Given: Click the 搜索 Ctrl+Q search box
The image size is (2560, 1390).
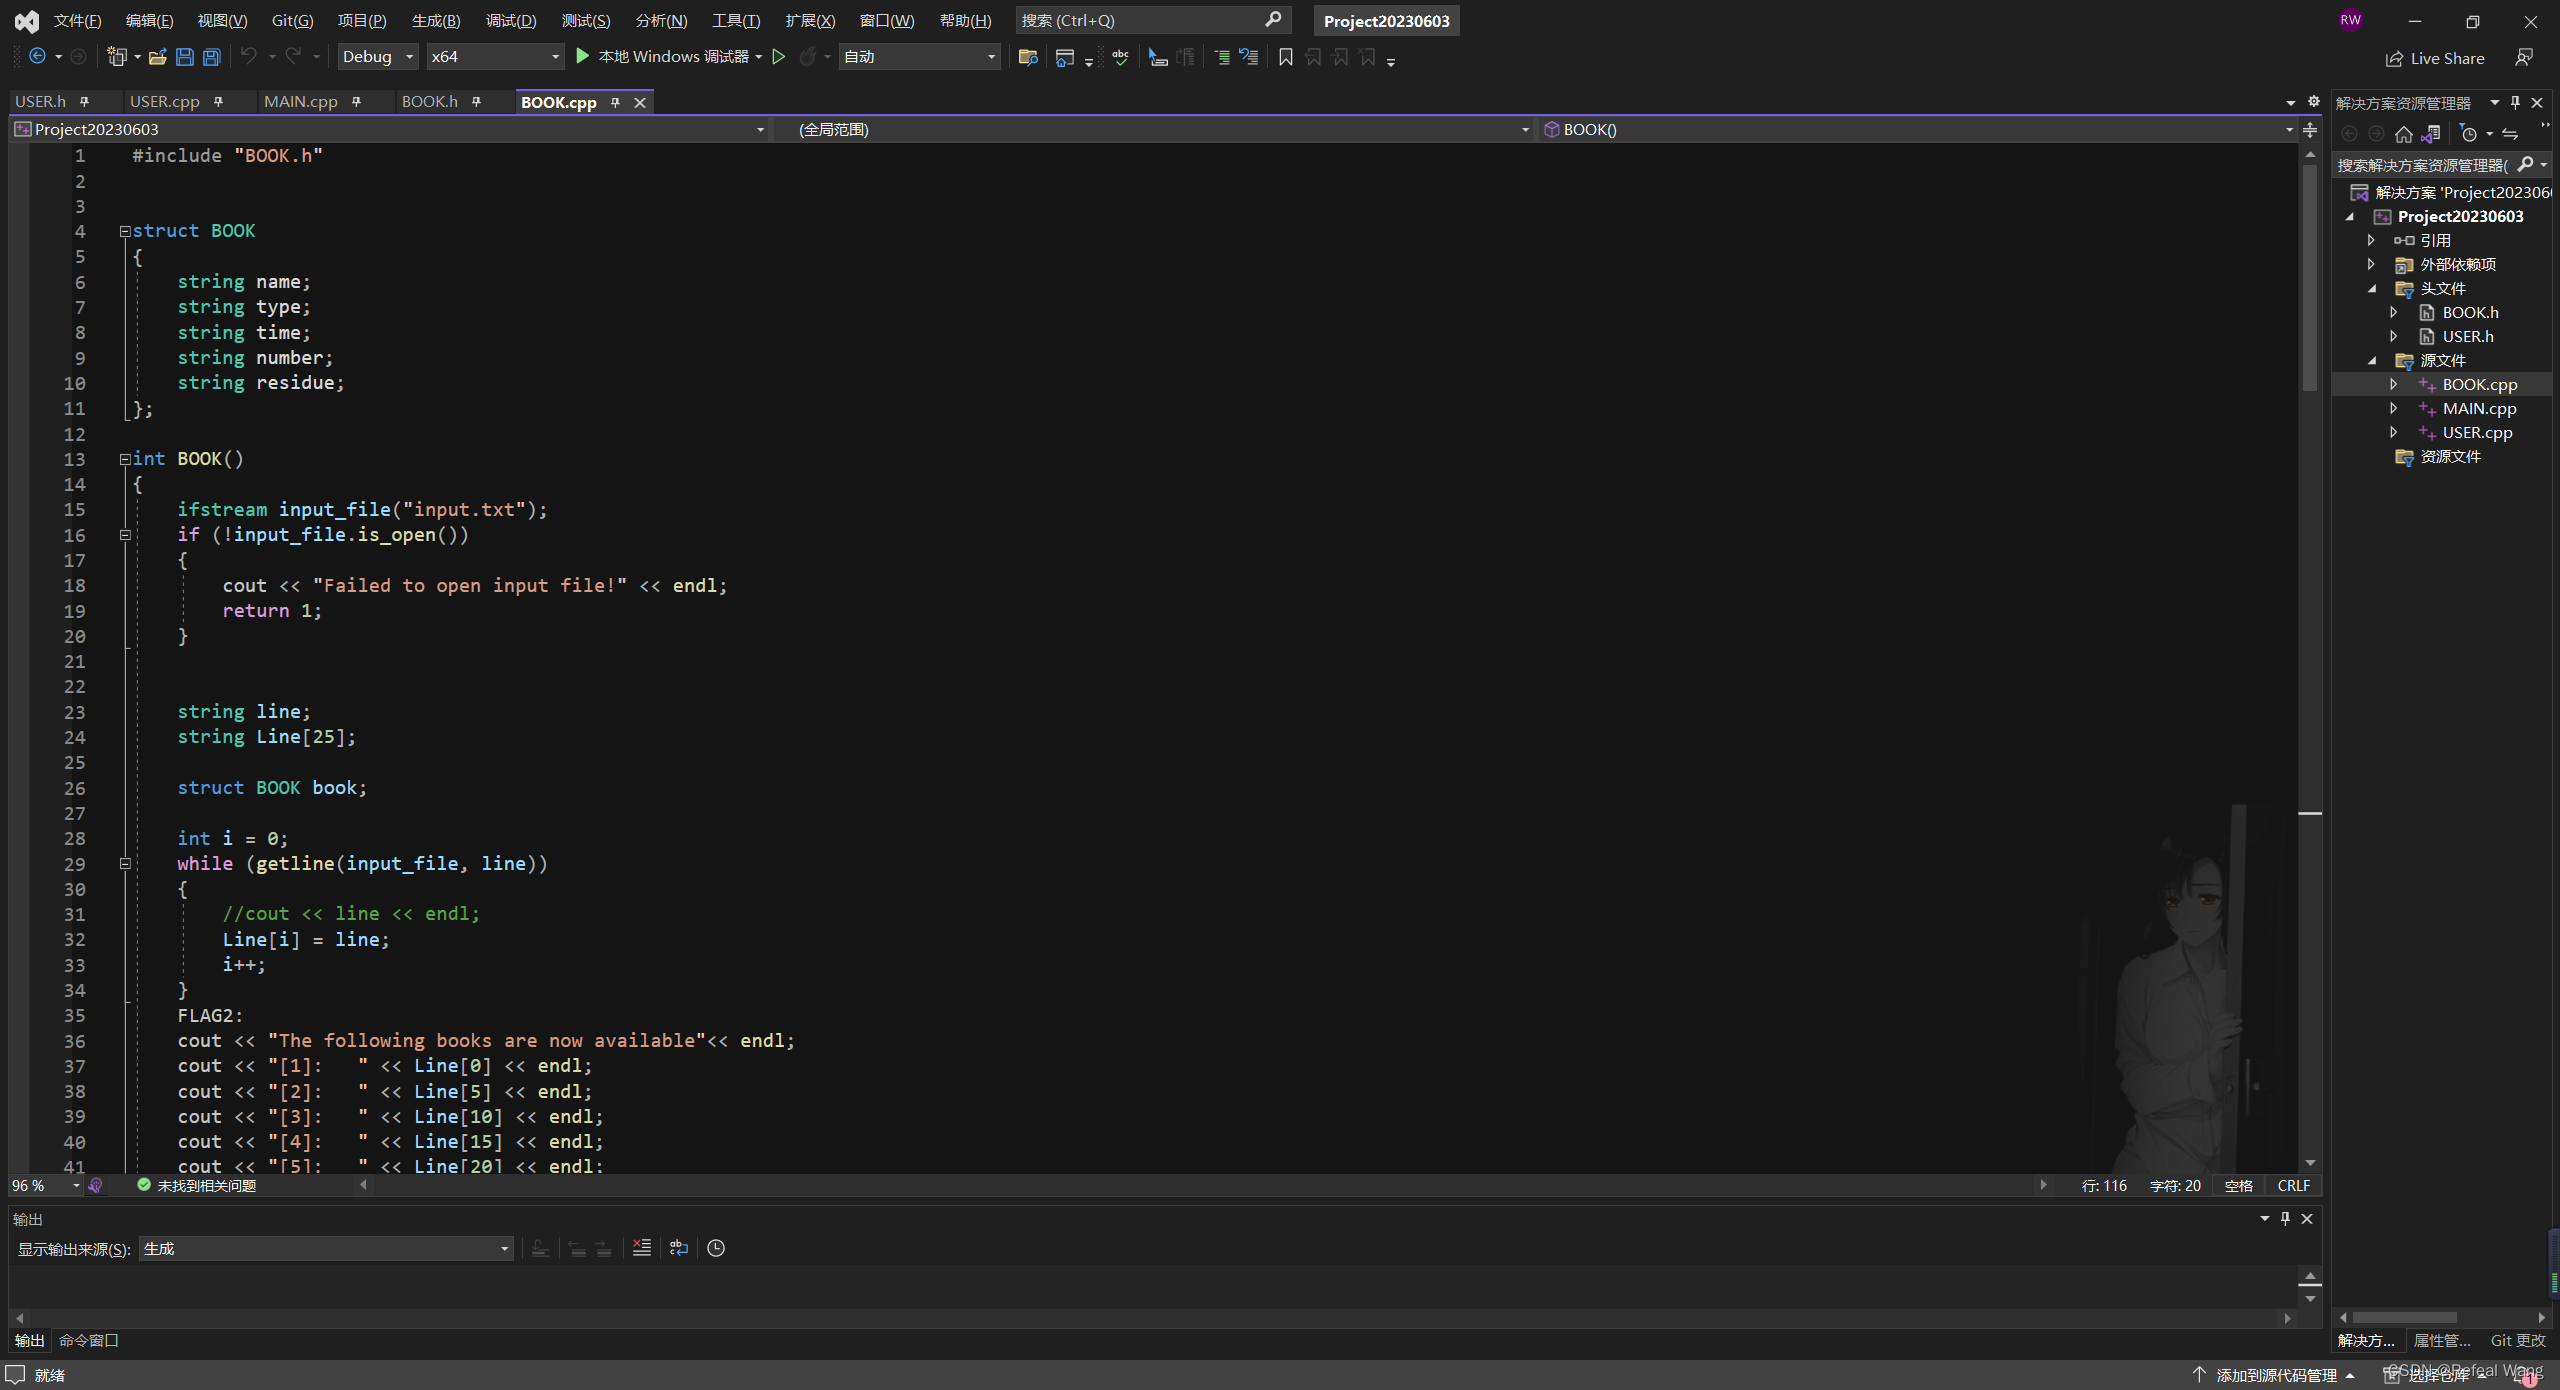Looking at the screenshot, I should 1140,20.
